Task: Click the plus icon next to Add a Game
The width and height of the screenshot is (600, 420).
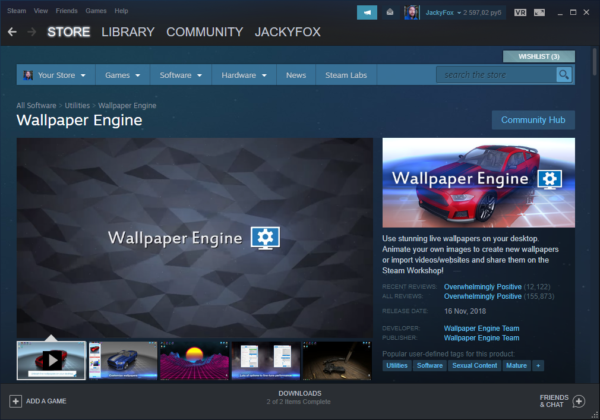Action: (x=15, y=401)
